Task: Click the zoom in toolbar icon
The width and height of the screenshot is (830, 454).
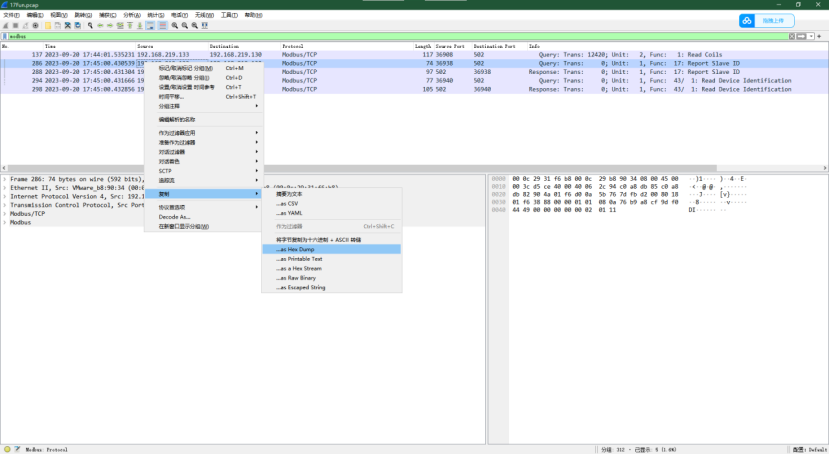Action: click(x=174, y=25)
